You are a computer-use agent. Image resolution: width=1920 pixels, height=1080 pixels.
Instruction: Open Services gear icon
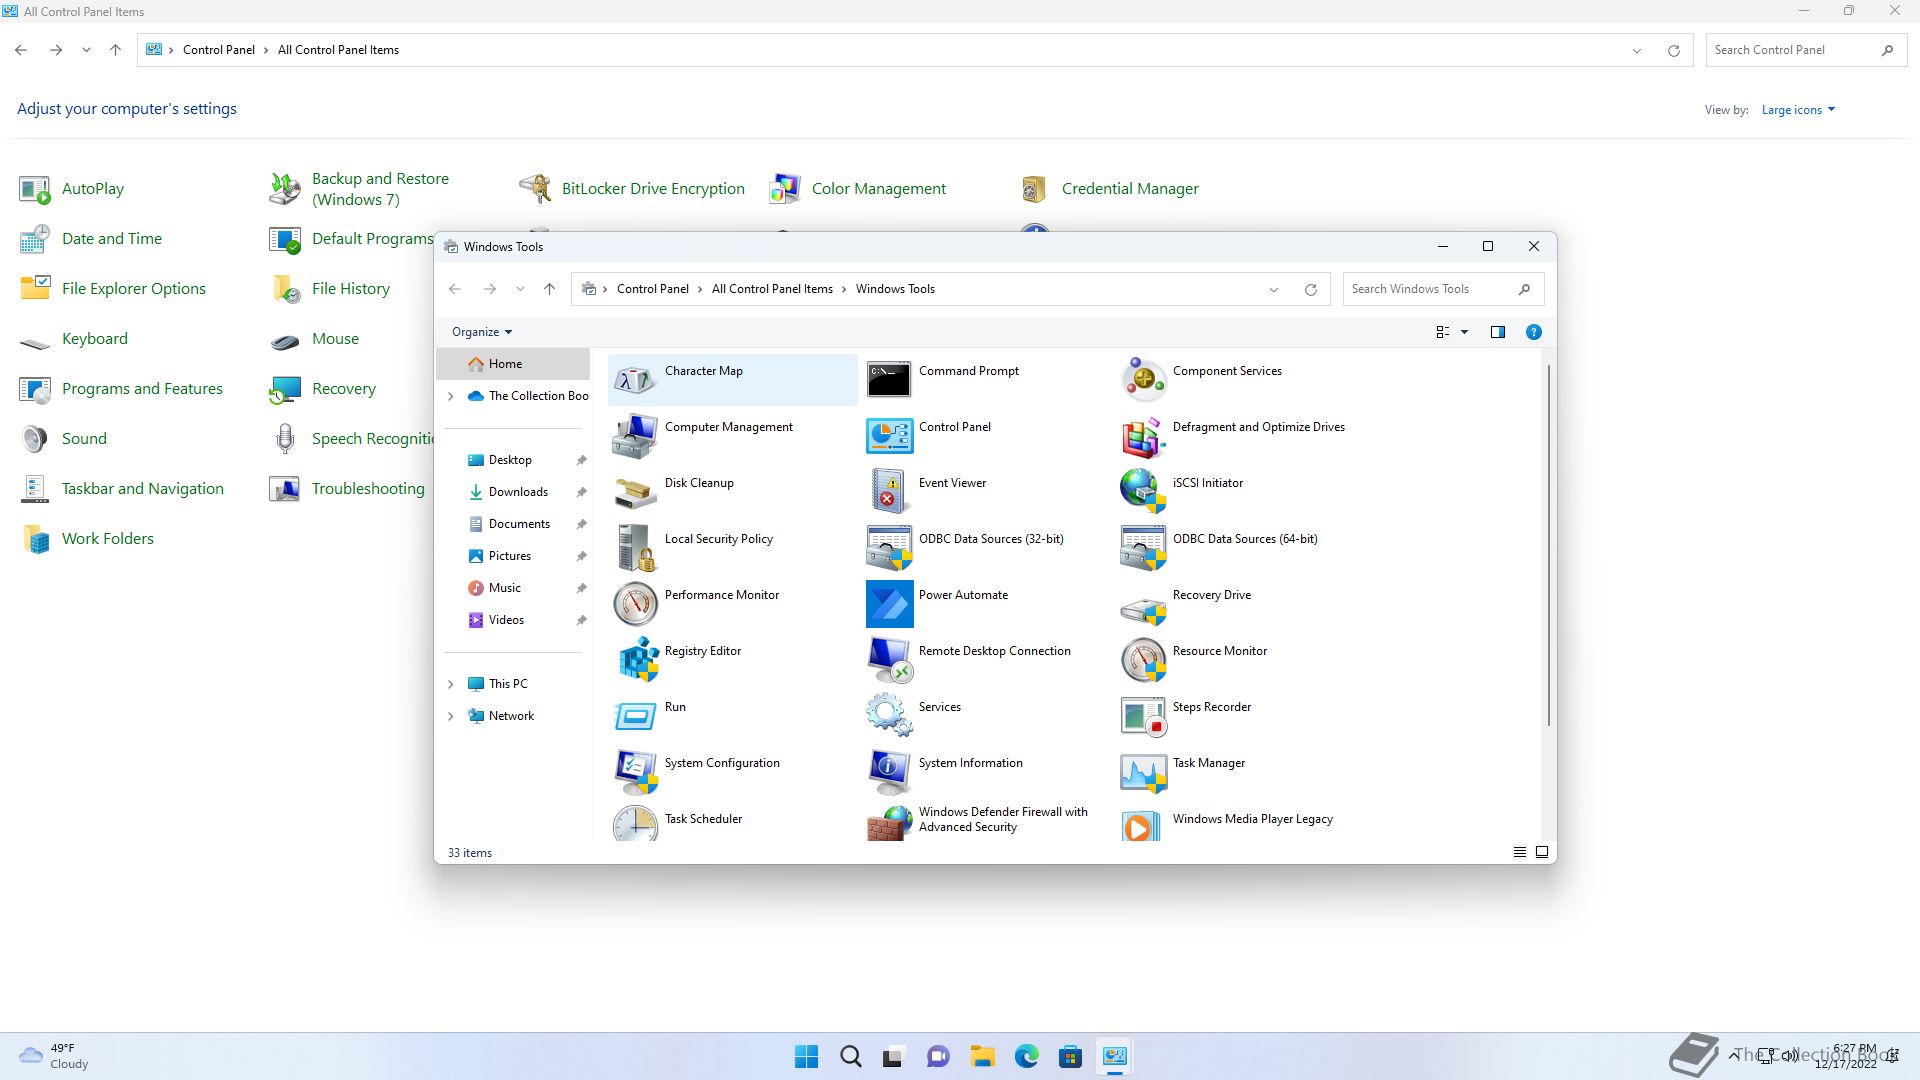coord(889,716)
